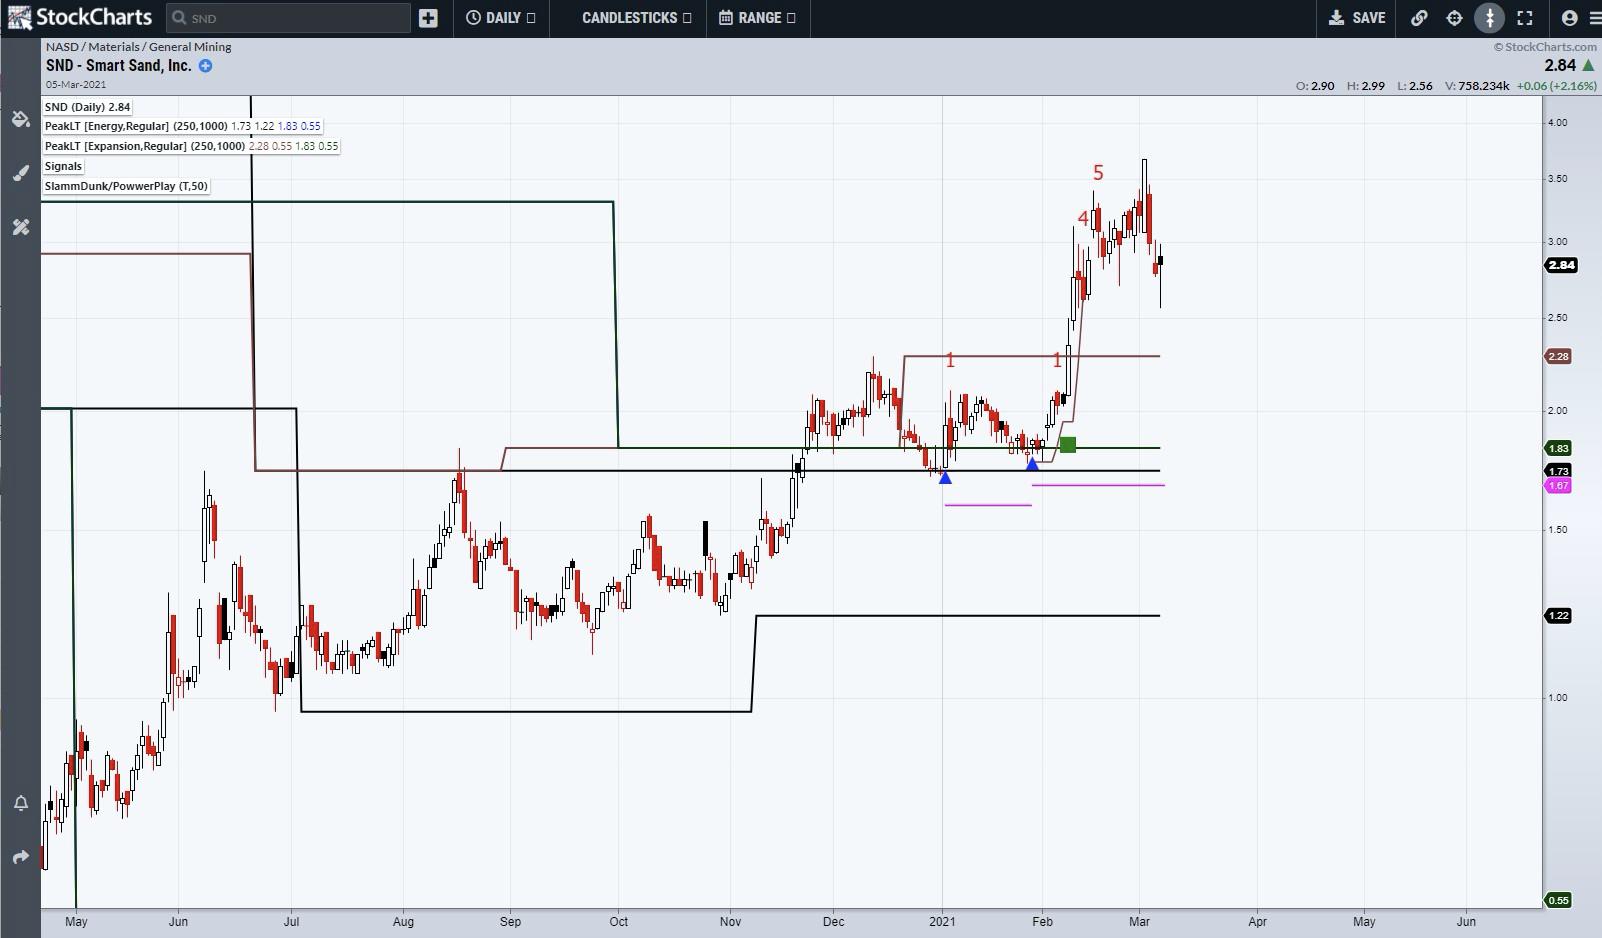Click the current price tag 2.84 on axis
The width and height of the screenshot is (1602, 938).
[x=1561, y=265]
